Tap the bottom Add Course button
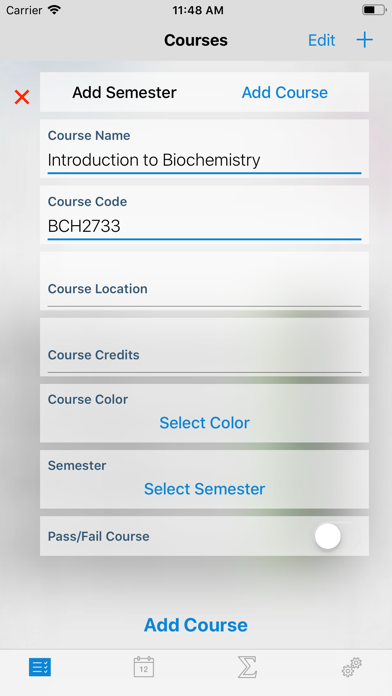 coord(196,625)
